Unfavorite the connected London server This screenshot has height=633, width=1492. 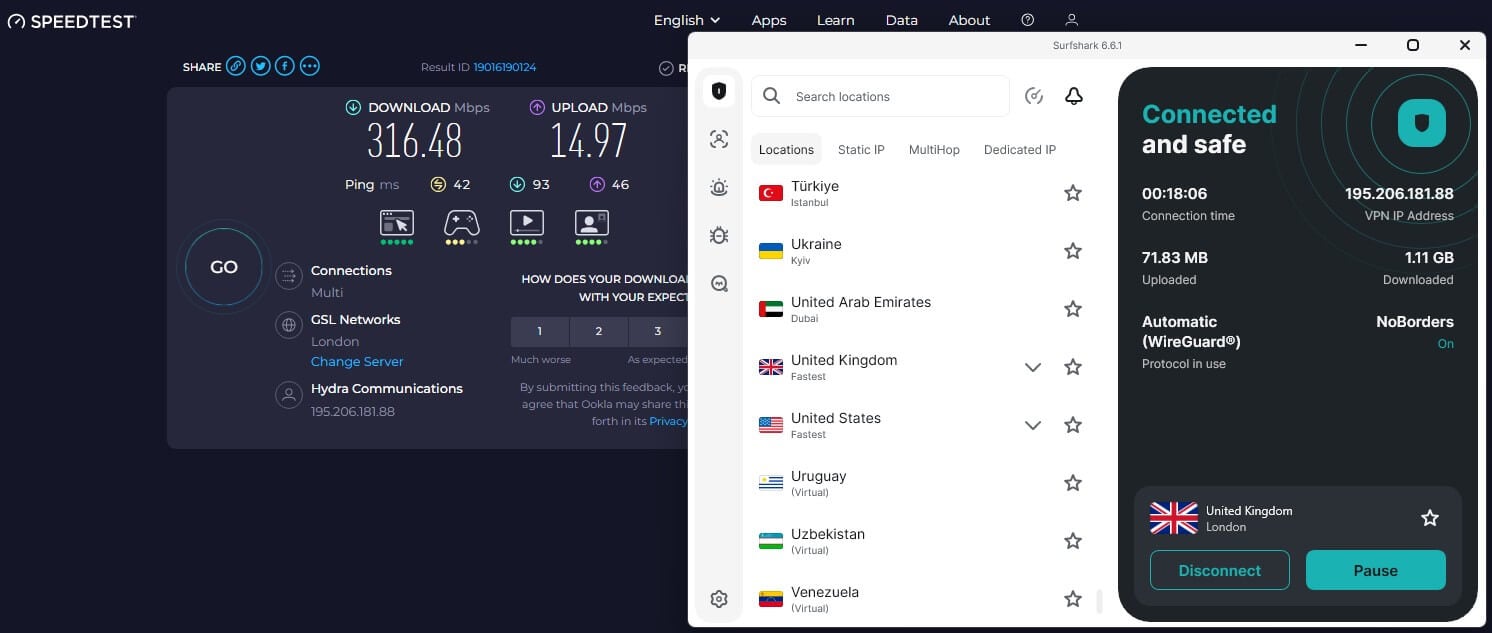[x=1429, y=518]
